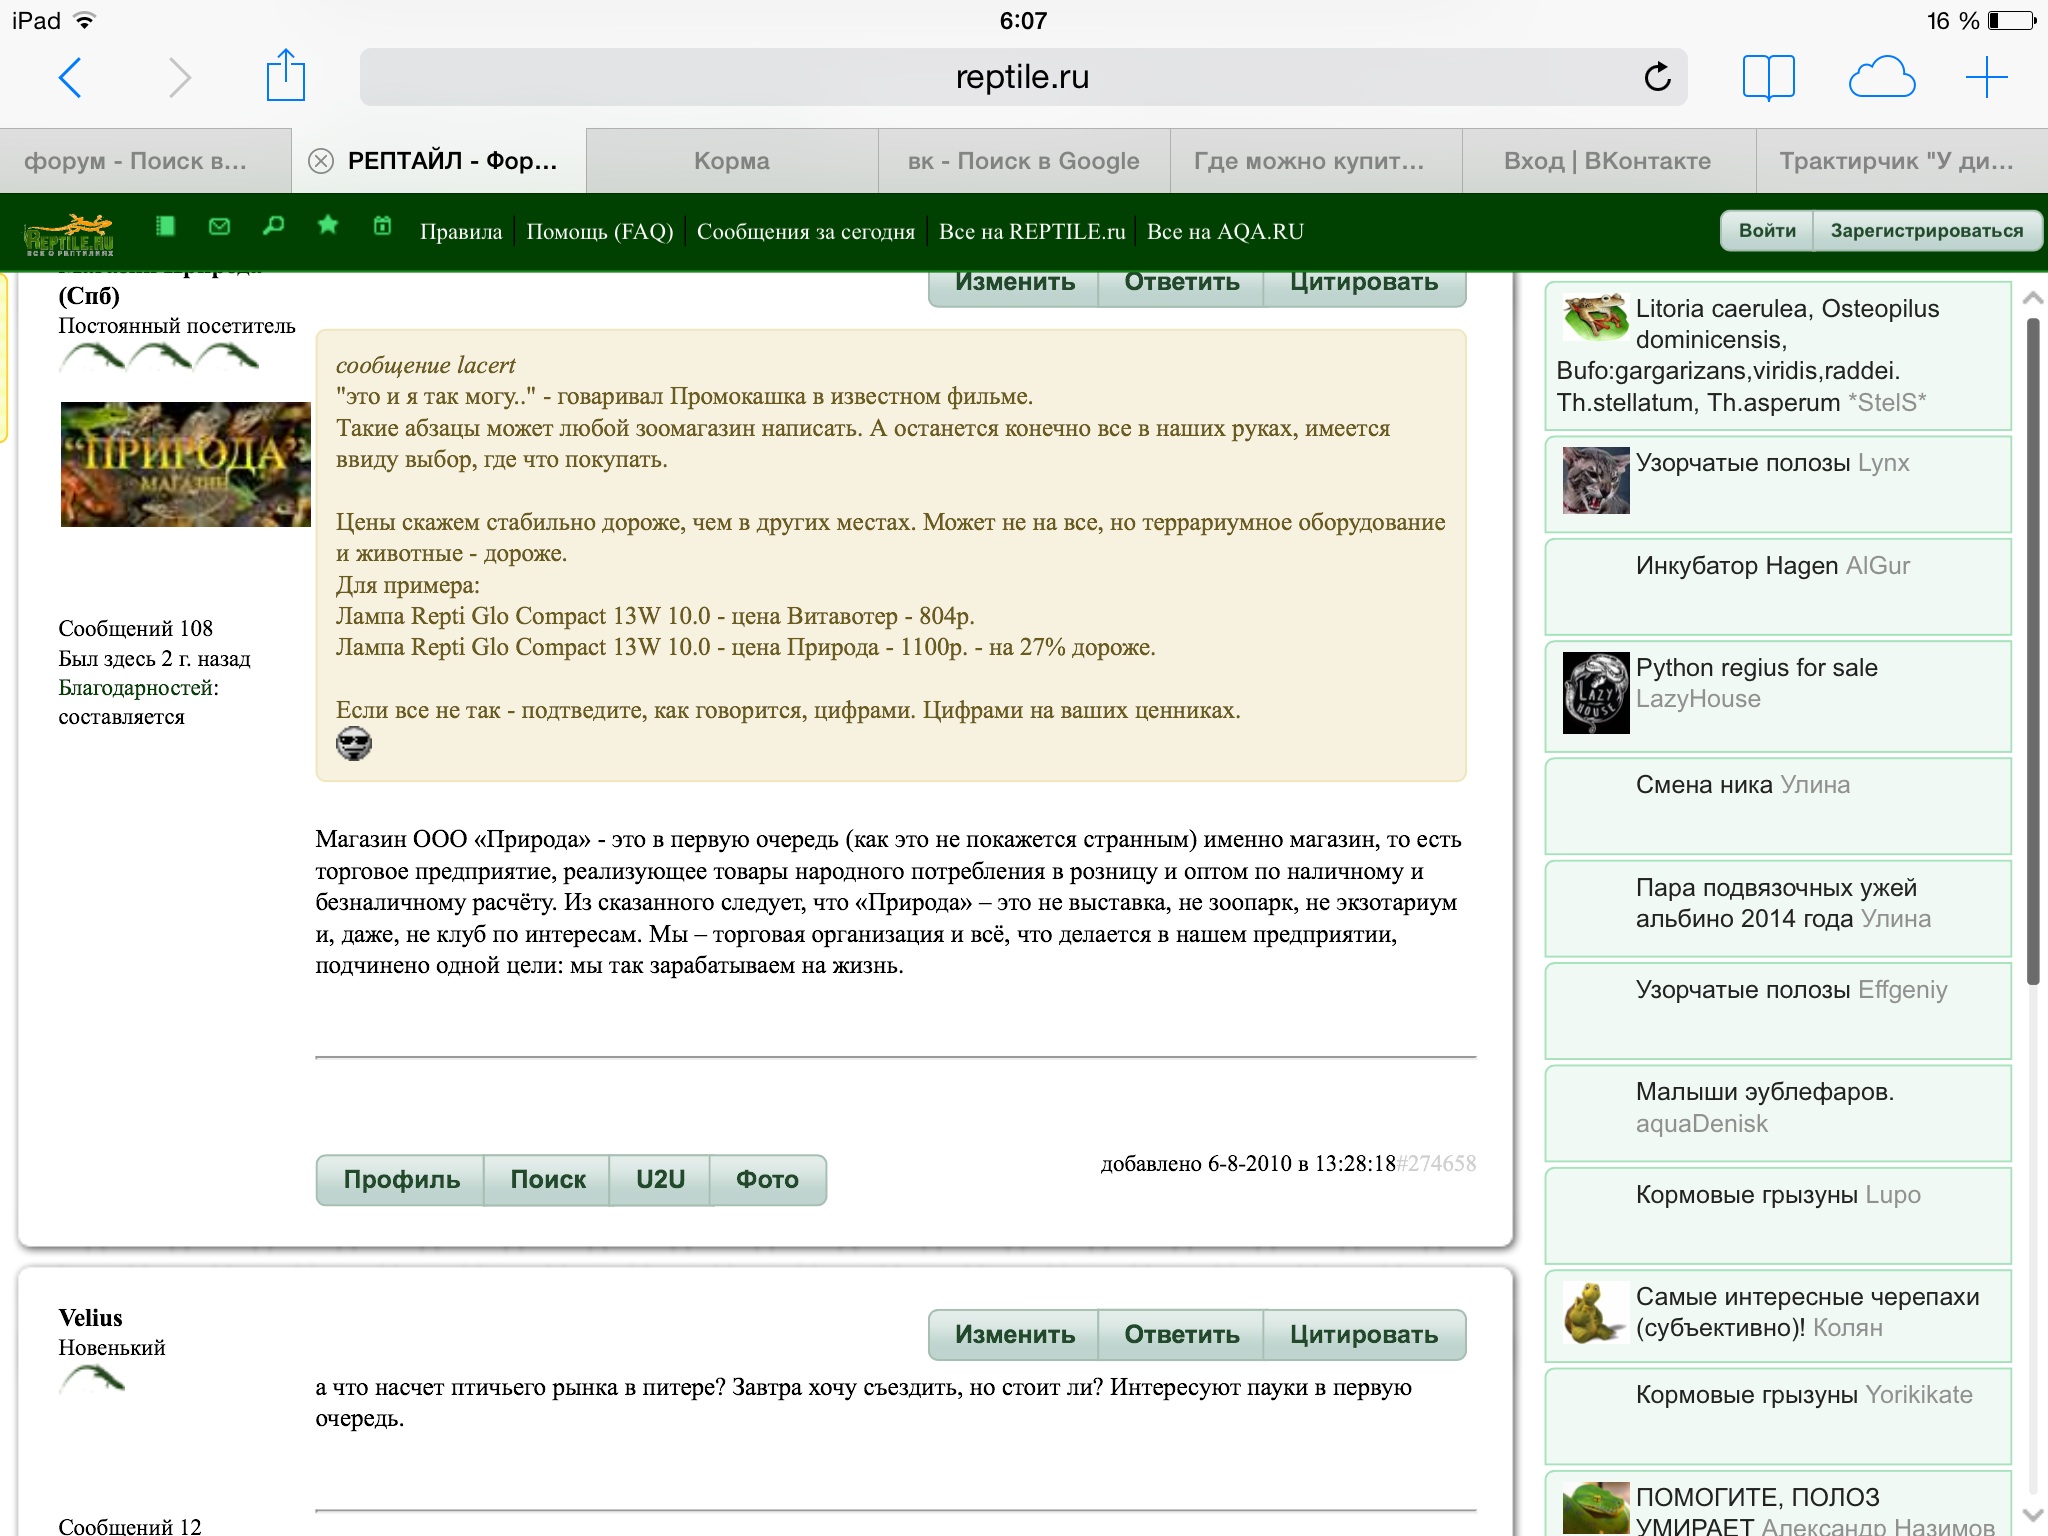Switch to Вход | ВКонтакте tab

click(x=1607, y=161)
